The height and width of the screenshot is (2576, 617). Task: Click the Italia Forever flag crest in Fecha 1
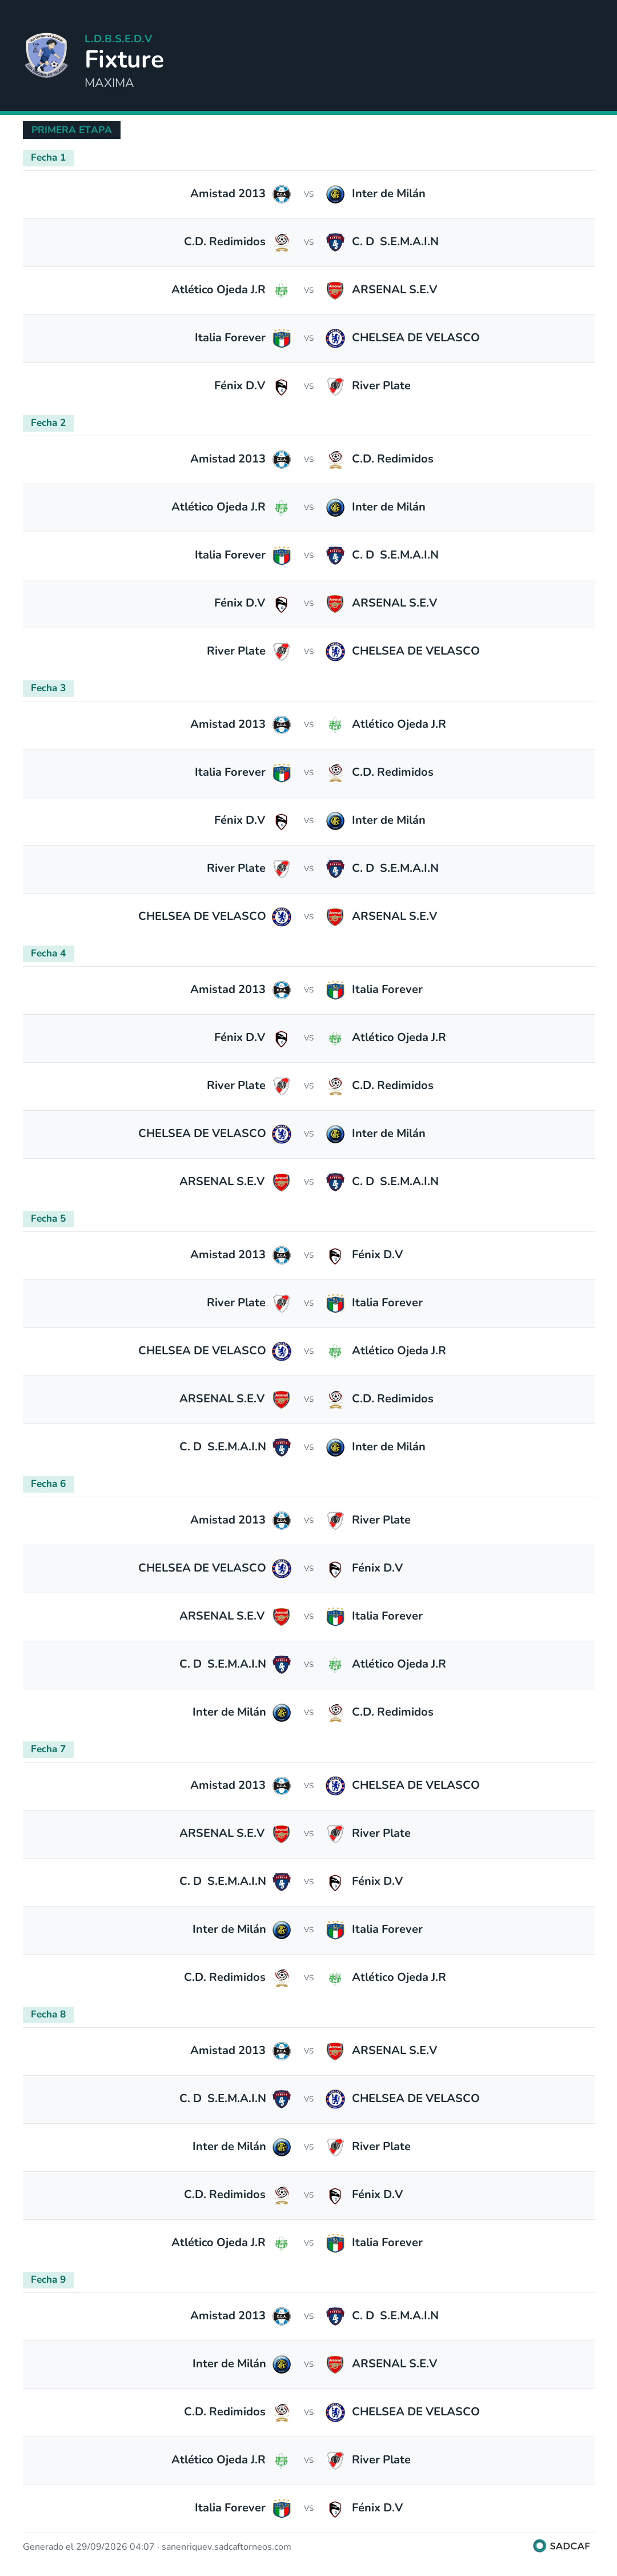tap(282, 338)
